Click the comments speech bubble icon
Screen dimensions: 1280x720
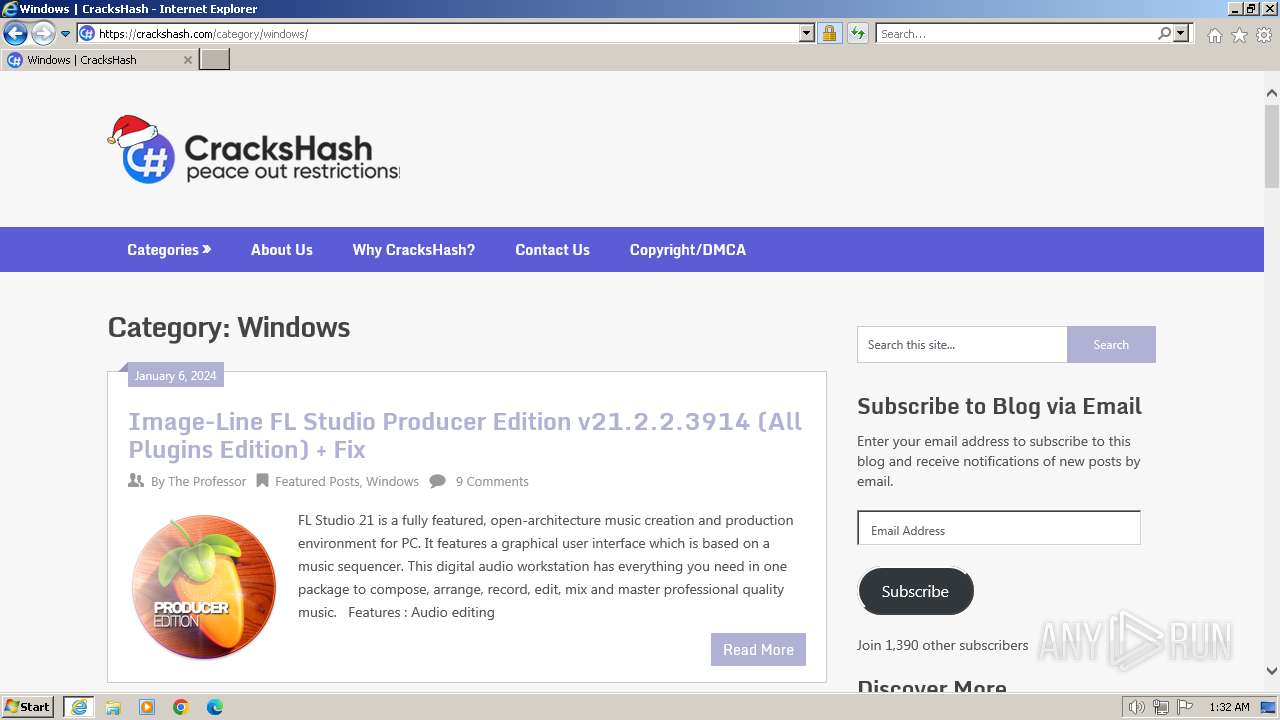(437, 481)
